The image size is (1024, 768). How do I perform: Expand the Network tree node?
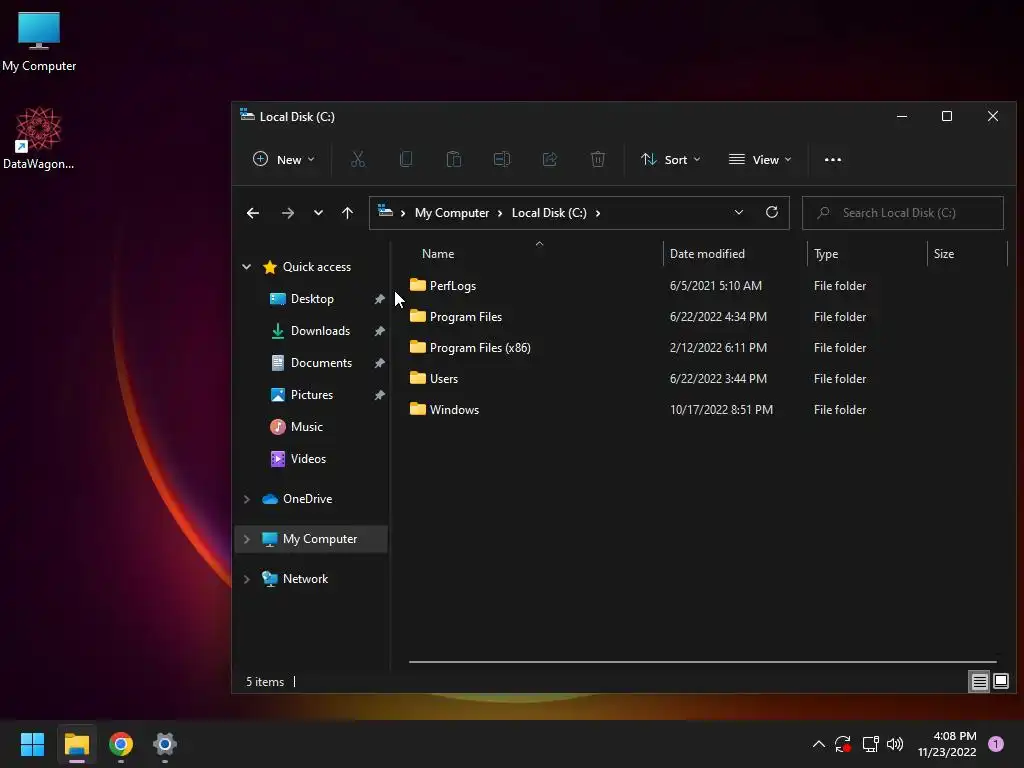(247, 579)
